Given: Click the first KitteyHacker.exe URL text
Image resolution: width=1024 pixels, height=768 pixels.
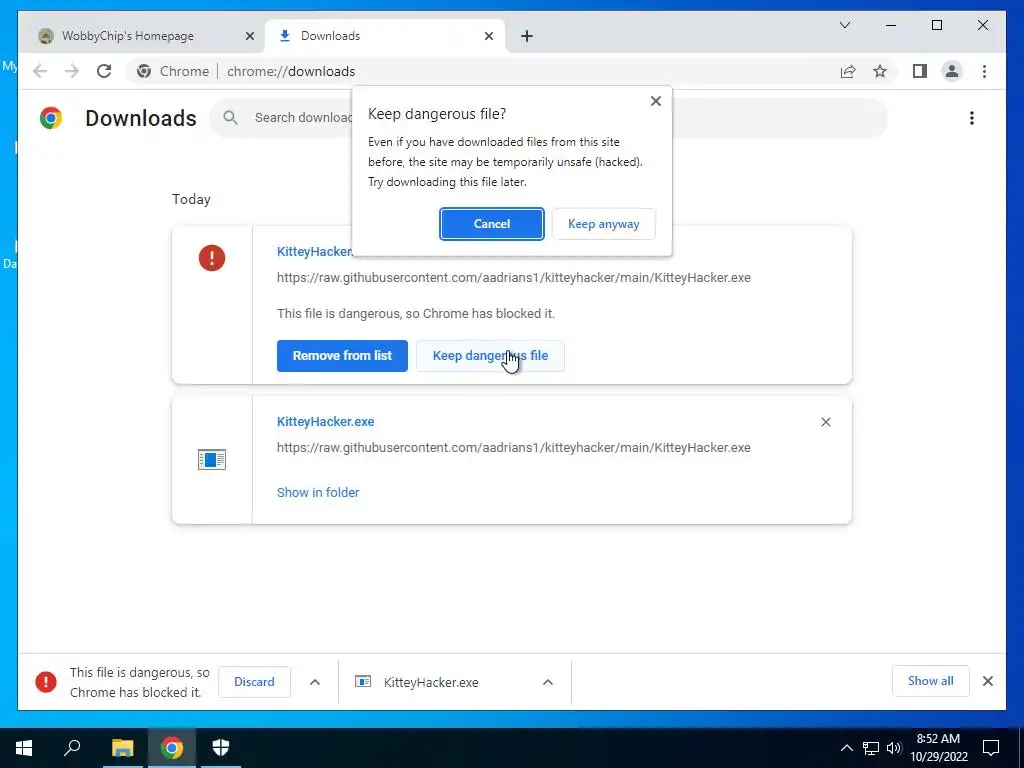Looking at the screenshot, I should [514, 278].
